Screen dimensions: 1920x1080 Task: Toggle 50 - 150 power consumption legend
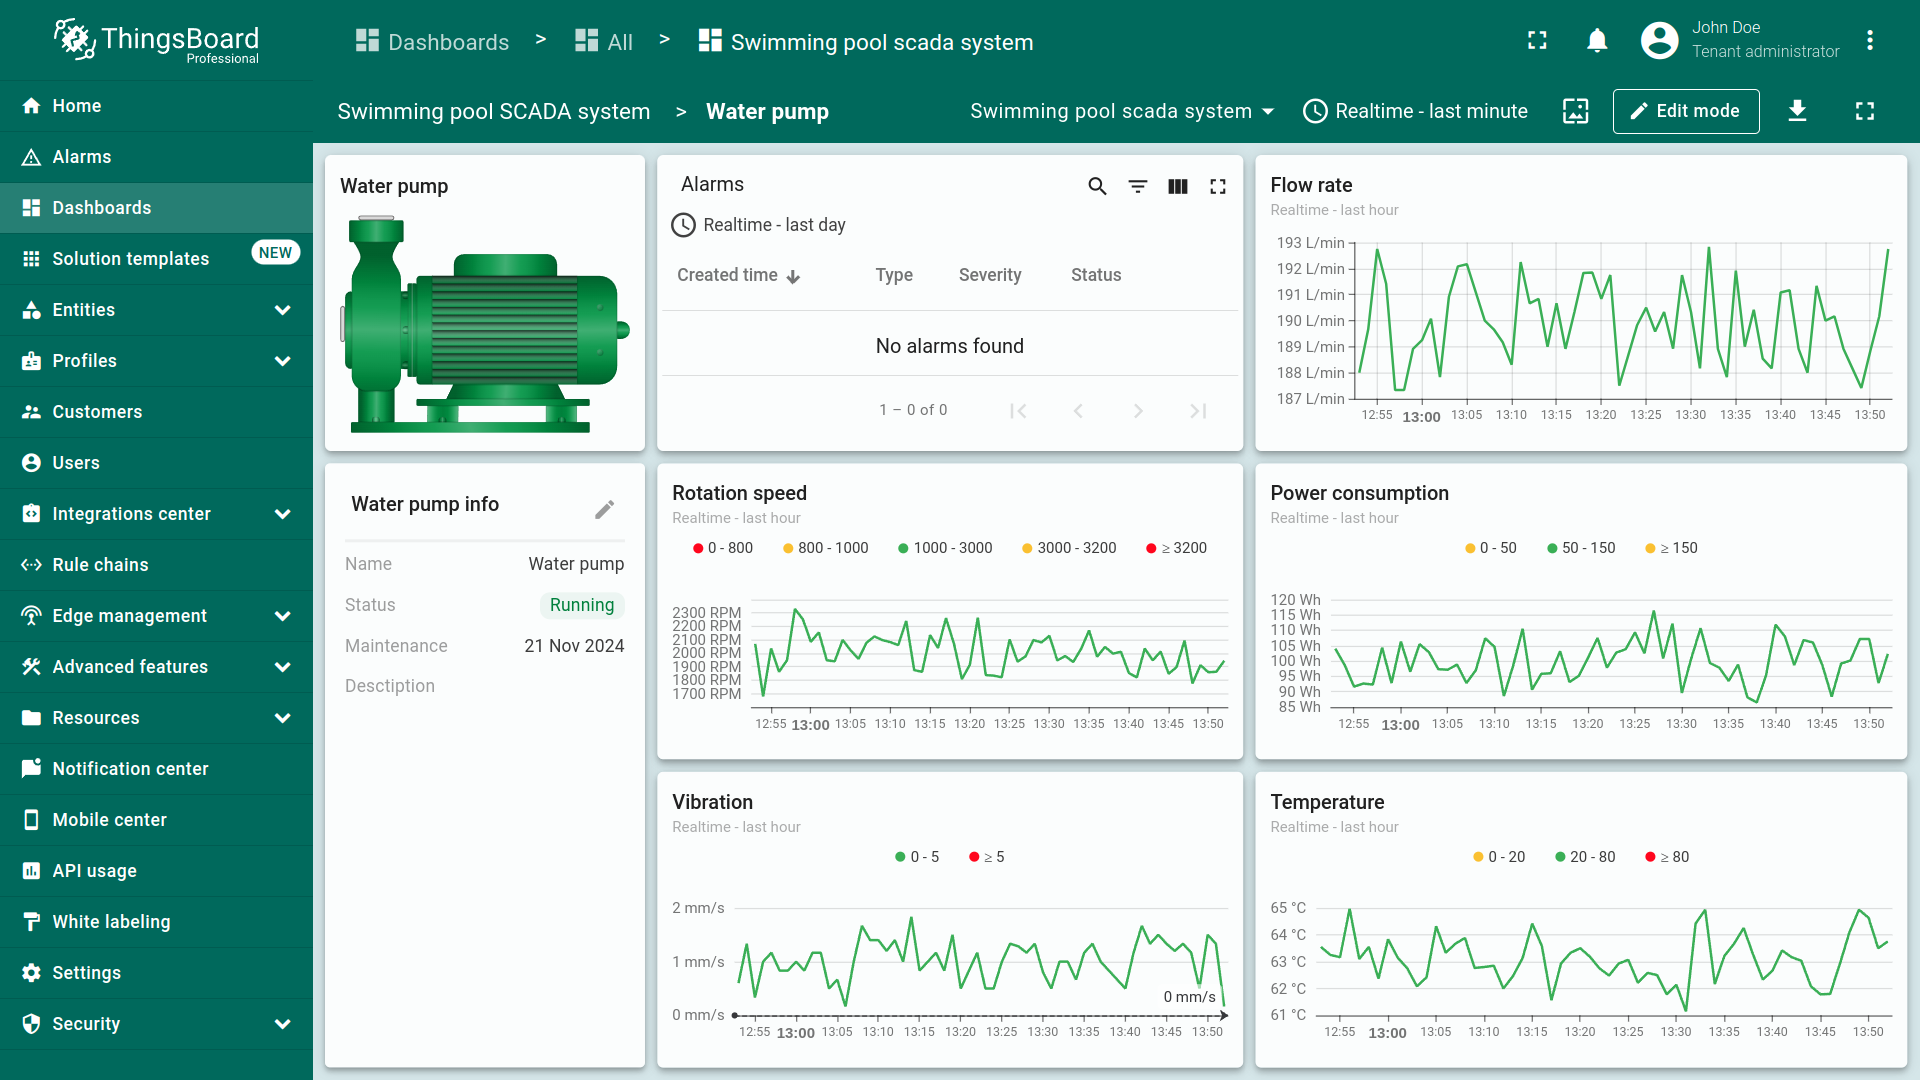click(1580, 548)
